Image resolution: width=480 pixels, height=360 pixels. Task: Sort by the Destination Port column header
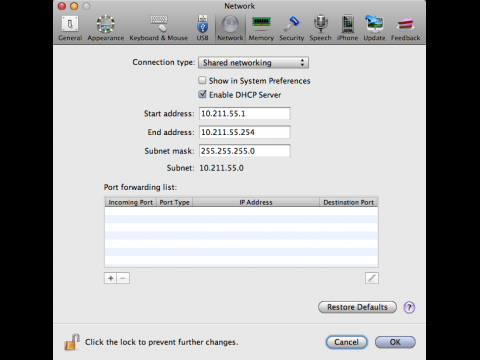click(349, 202)
